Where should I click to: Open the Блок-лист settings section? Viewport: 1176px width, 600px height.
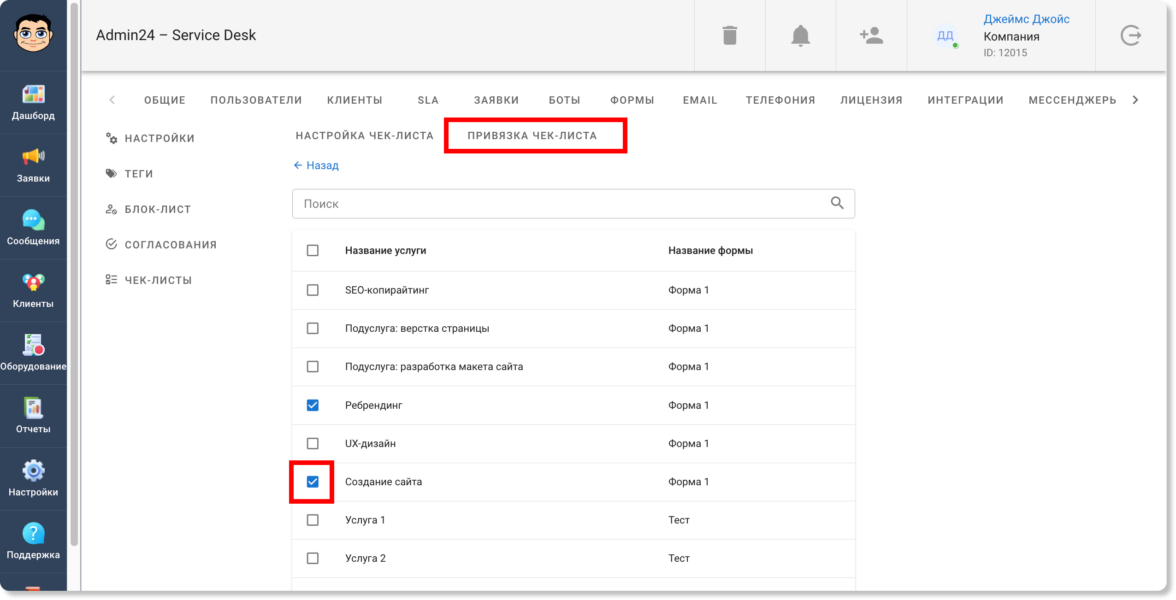tap(157, 210)
